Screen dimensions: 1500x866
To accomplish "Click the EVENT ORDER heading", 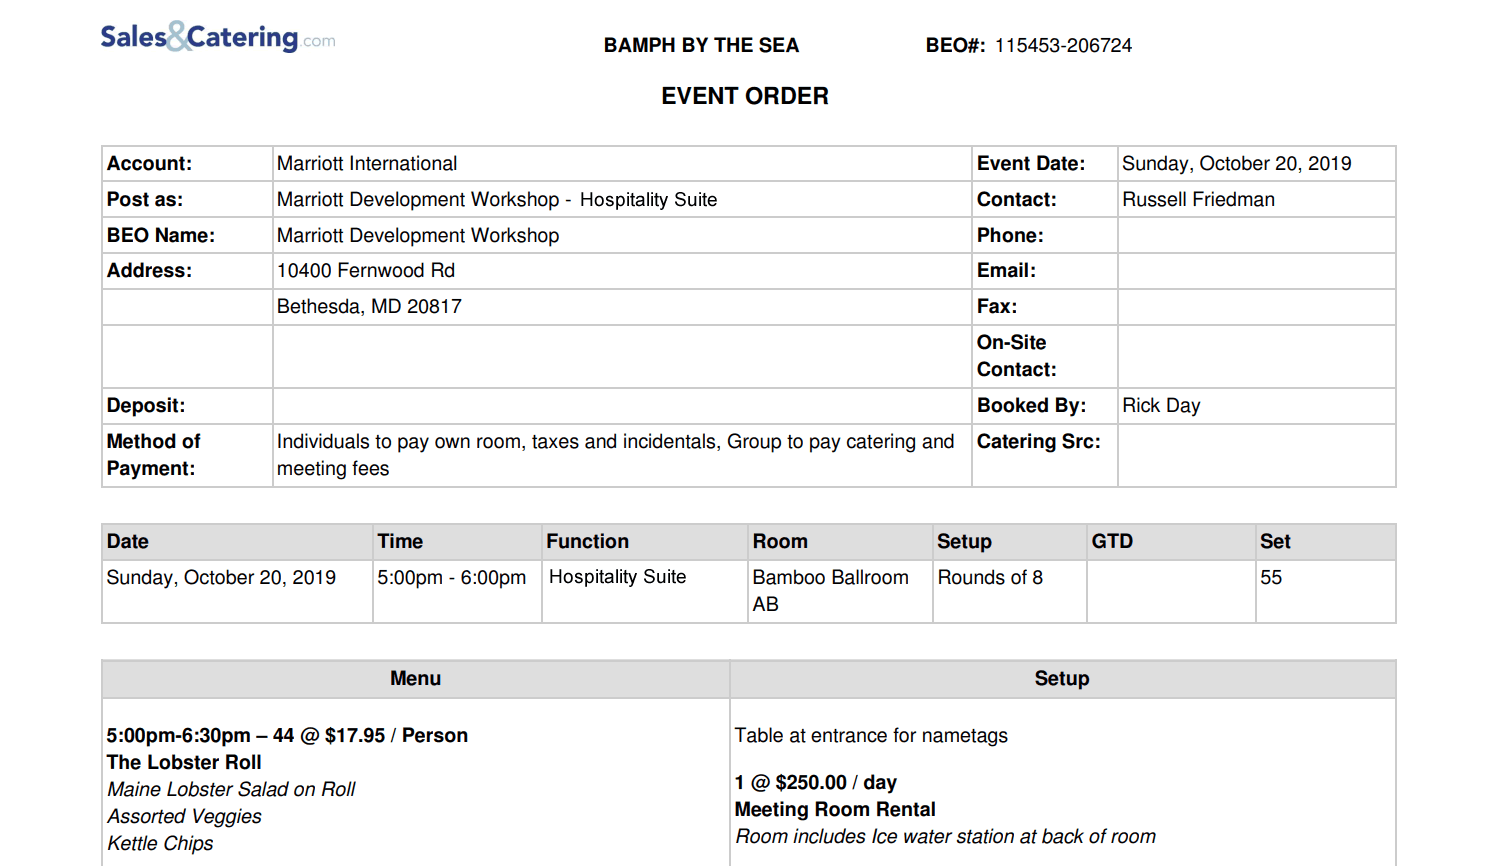I will [745, 96].
